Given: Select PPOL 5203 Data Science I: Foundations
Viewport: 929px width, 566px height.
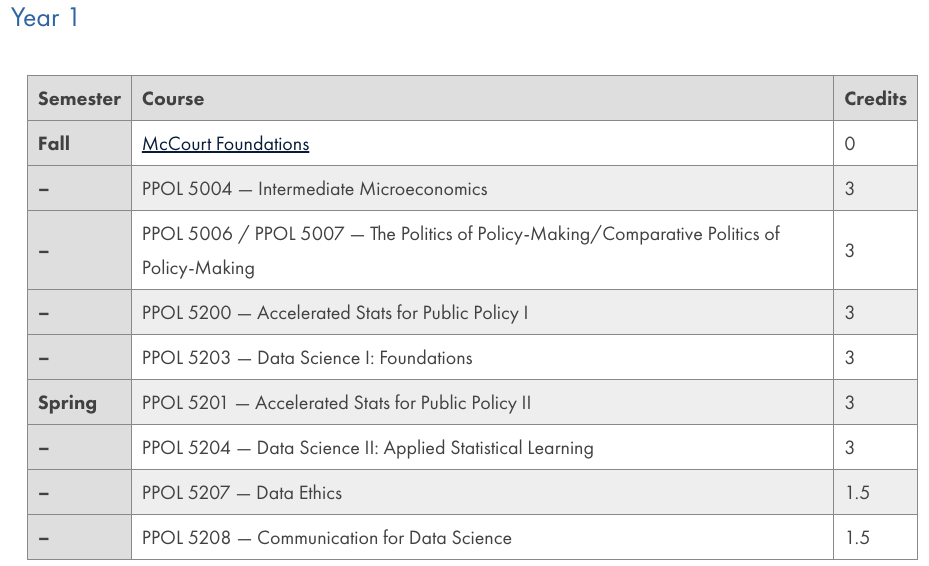Looking at the screenshot, I should coord(307,358).
